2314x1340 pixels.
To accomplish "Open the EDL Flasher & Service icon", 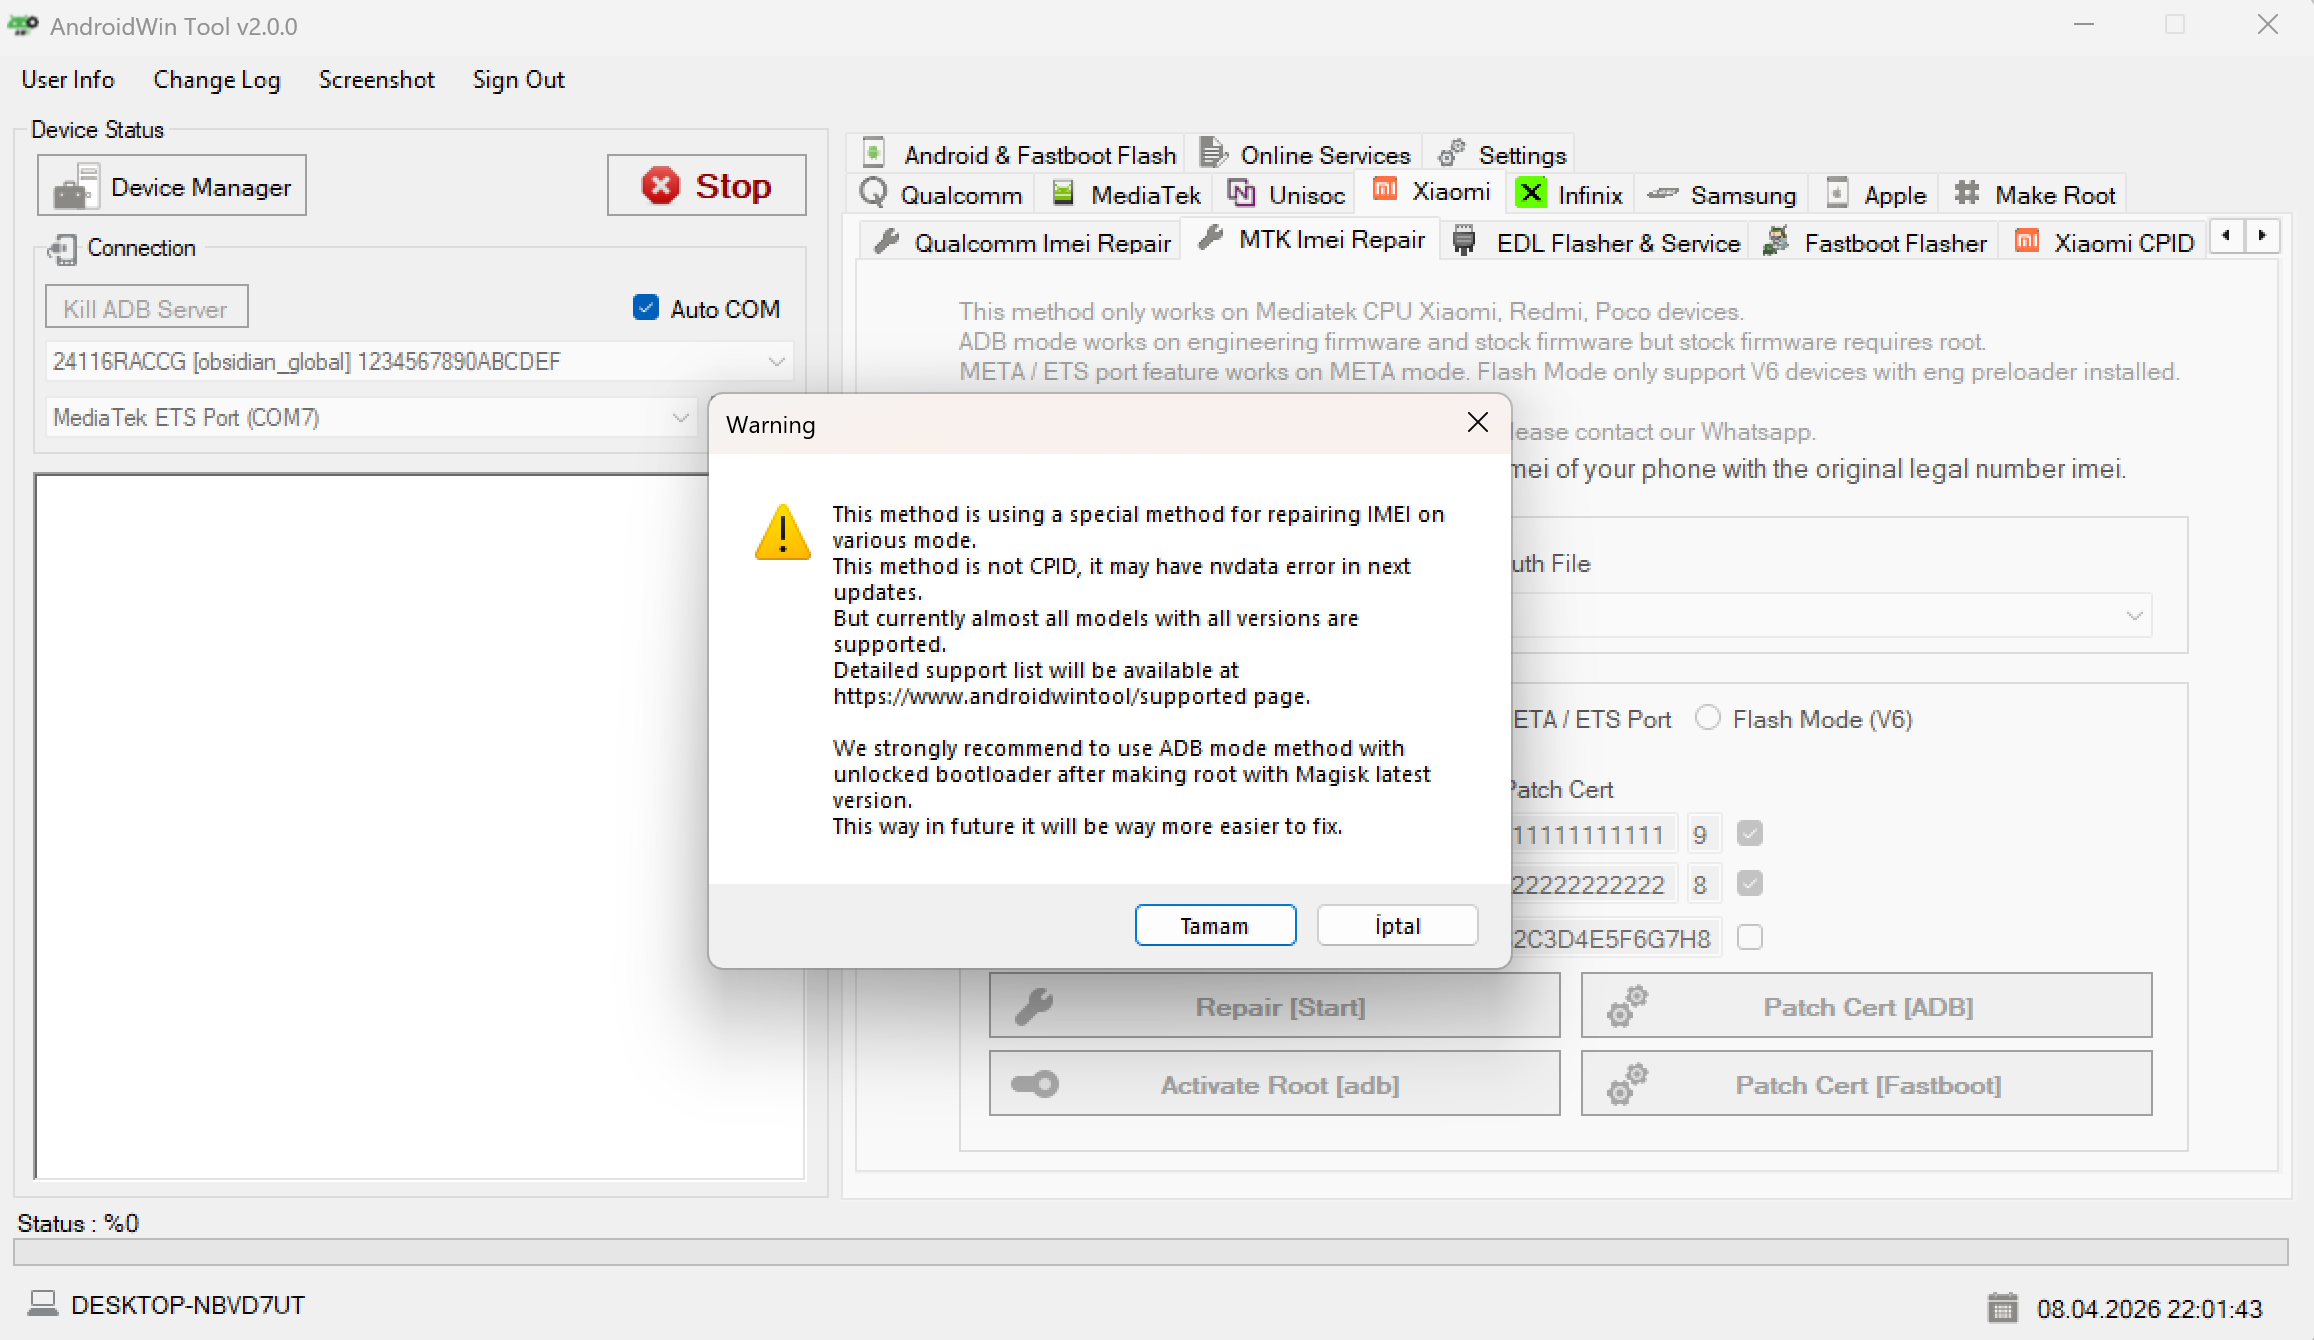I will click(1463, 241).
